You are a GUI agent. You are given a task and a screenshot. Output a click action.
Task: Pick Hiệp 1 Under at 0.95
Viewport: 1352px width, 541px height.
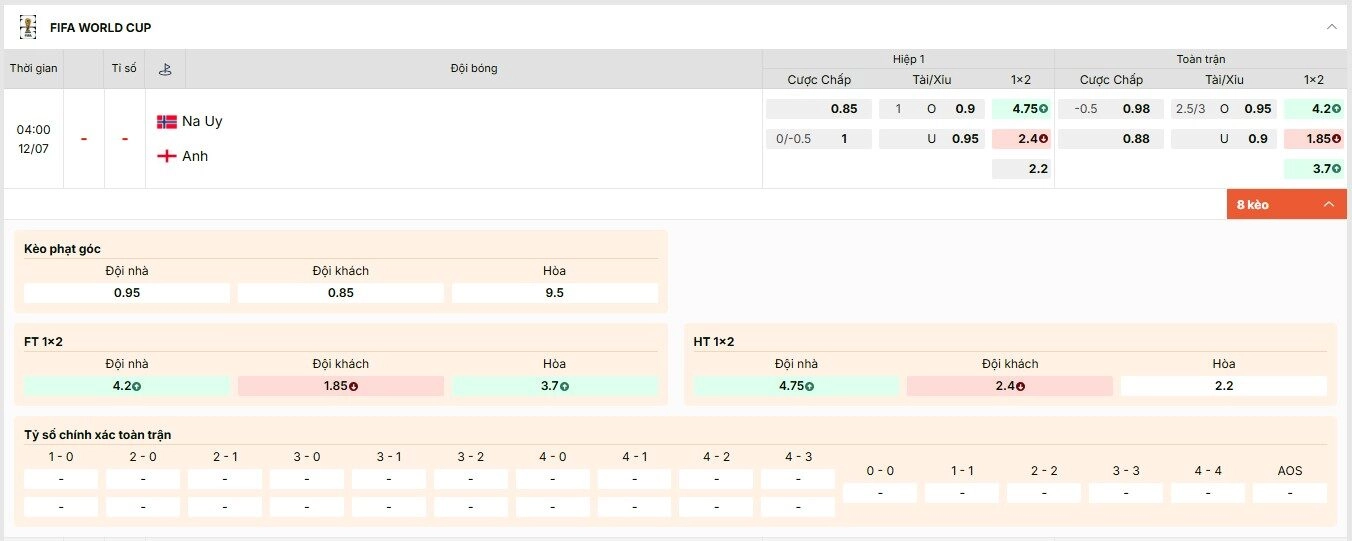[x=932, y=139]
